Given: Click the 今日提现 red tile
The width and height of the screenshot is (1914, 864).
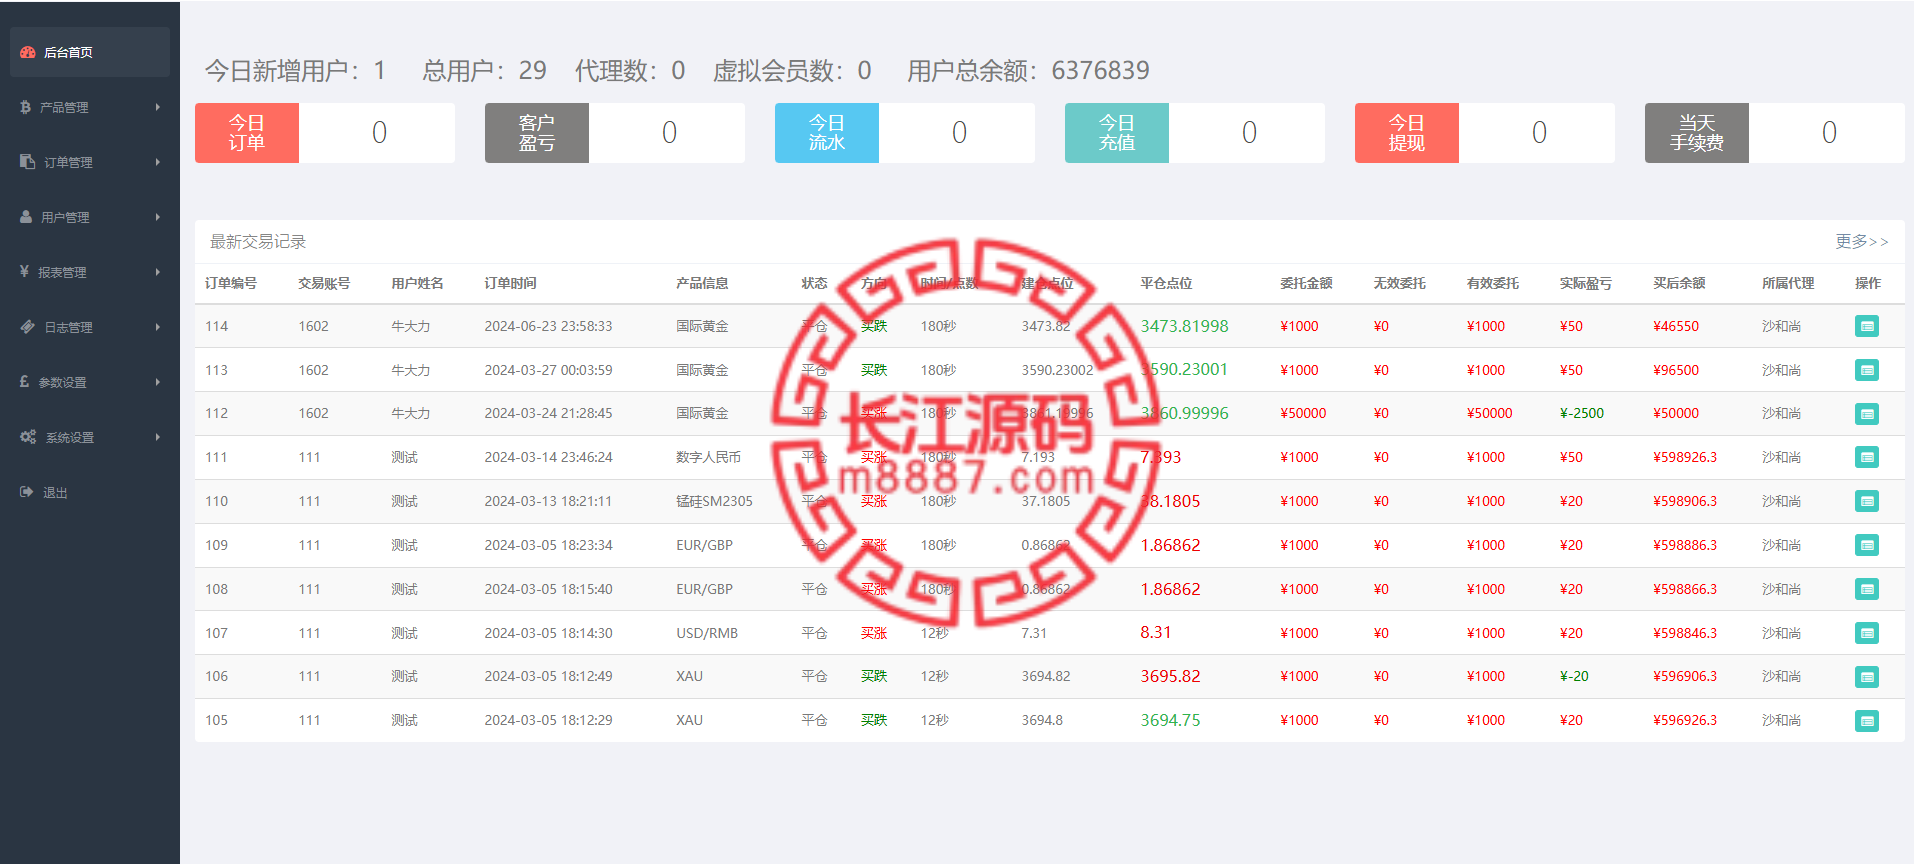Looking at the screenshot, I should 1407,133.
